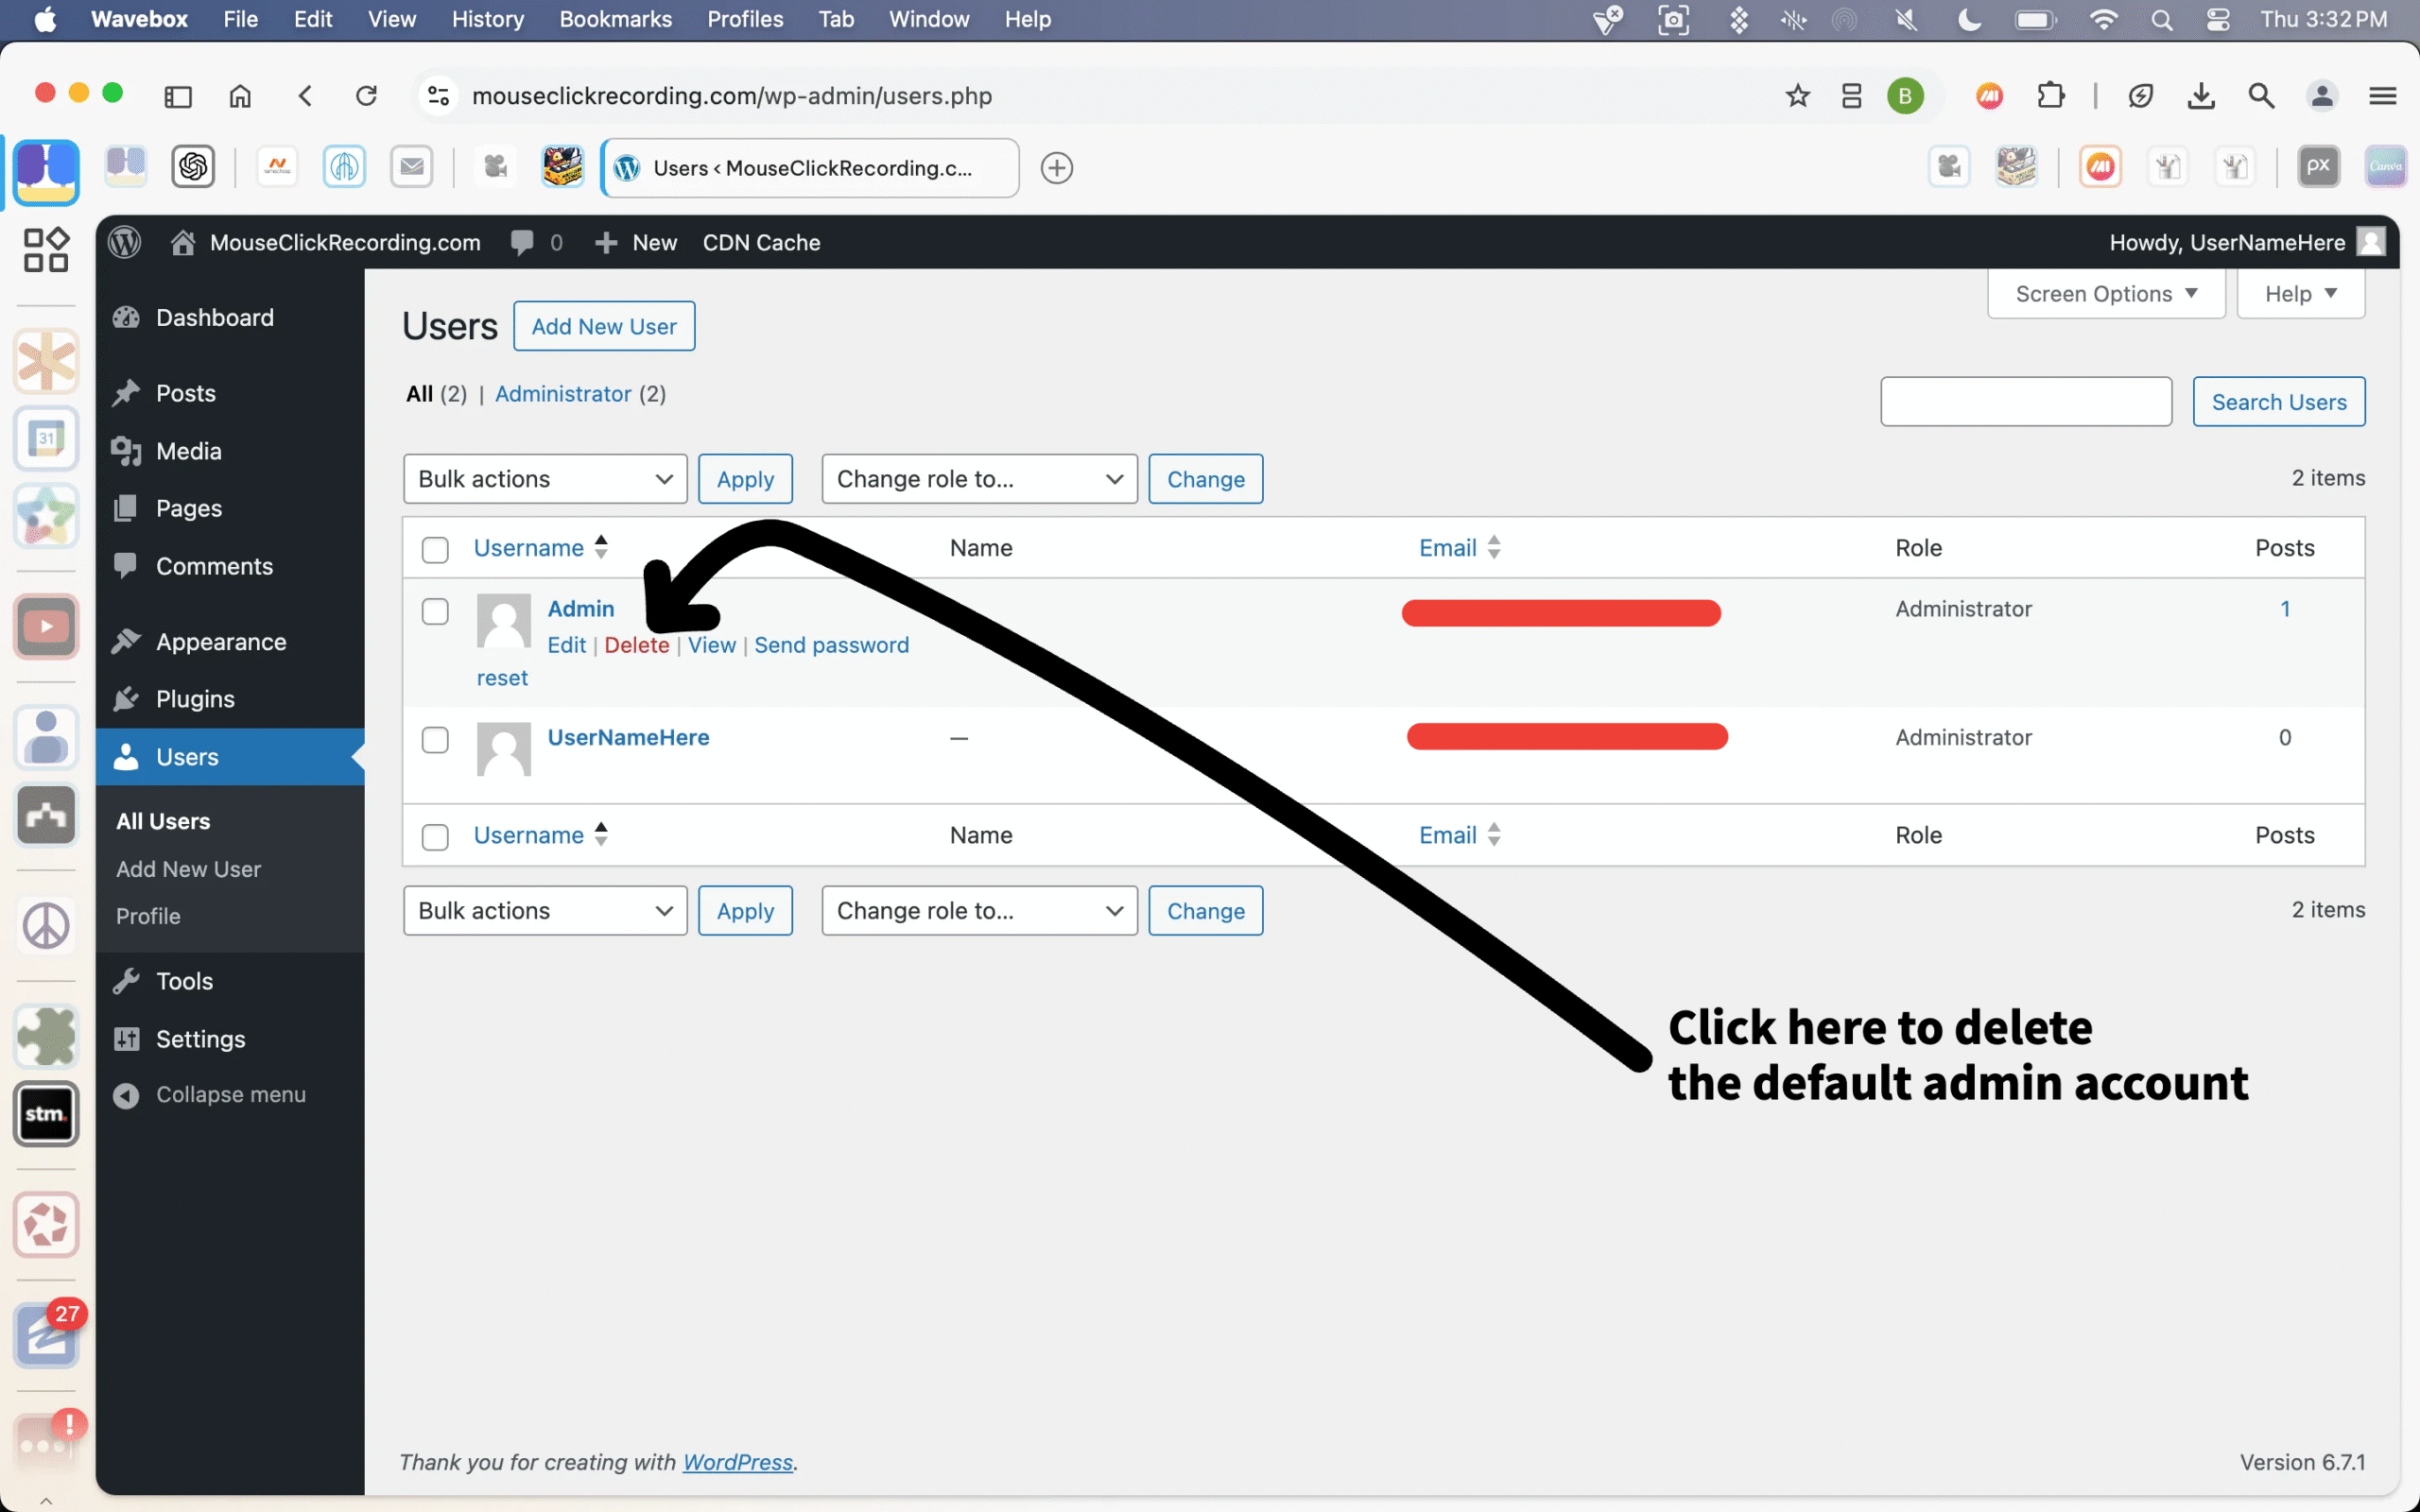Click the Collapse menu arrow icon
Viewport: 2420px width, 1512px height.
tap(126, 1095)
